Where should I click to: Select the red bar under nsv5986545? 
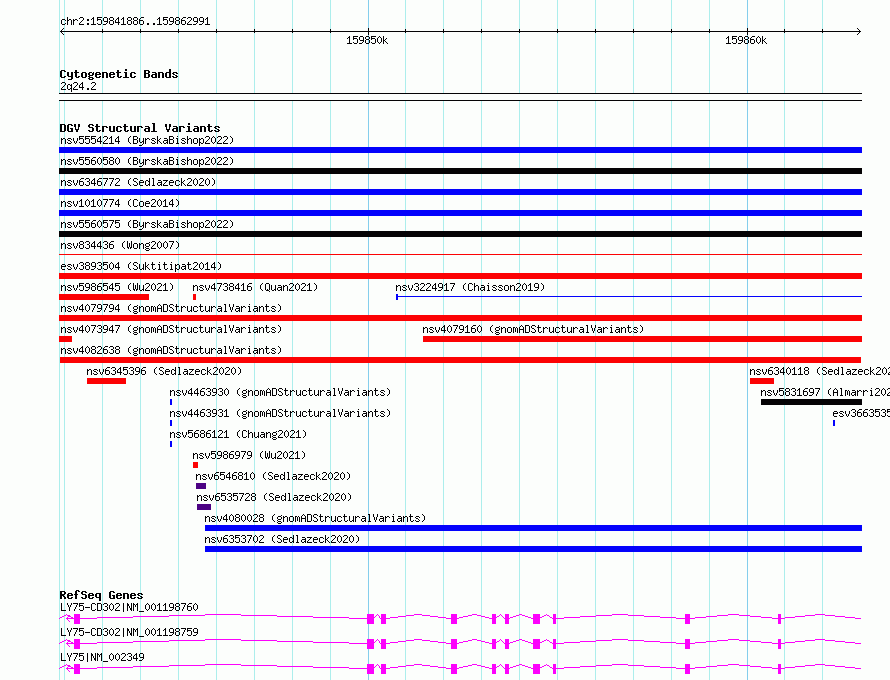[x=104, y=297]
